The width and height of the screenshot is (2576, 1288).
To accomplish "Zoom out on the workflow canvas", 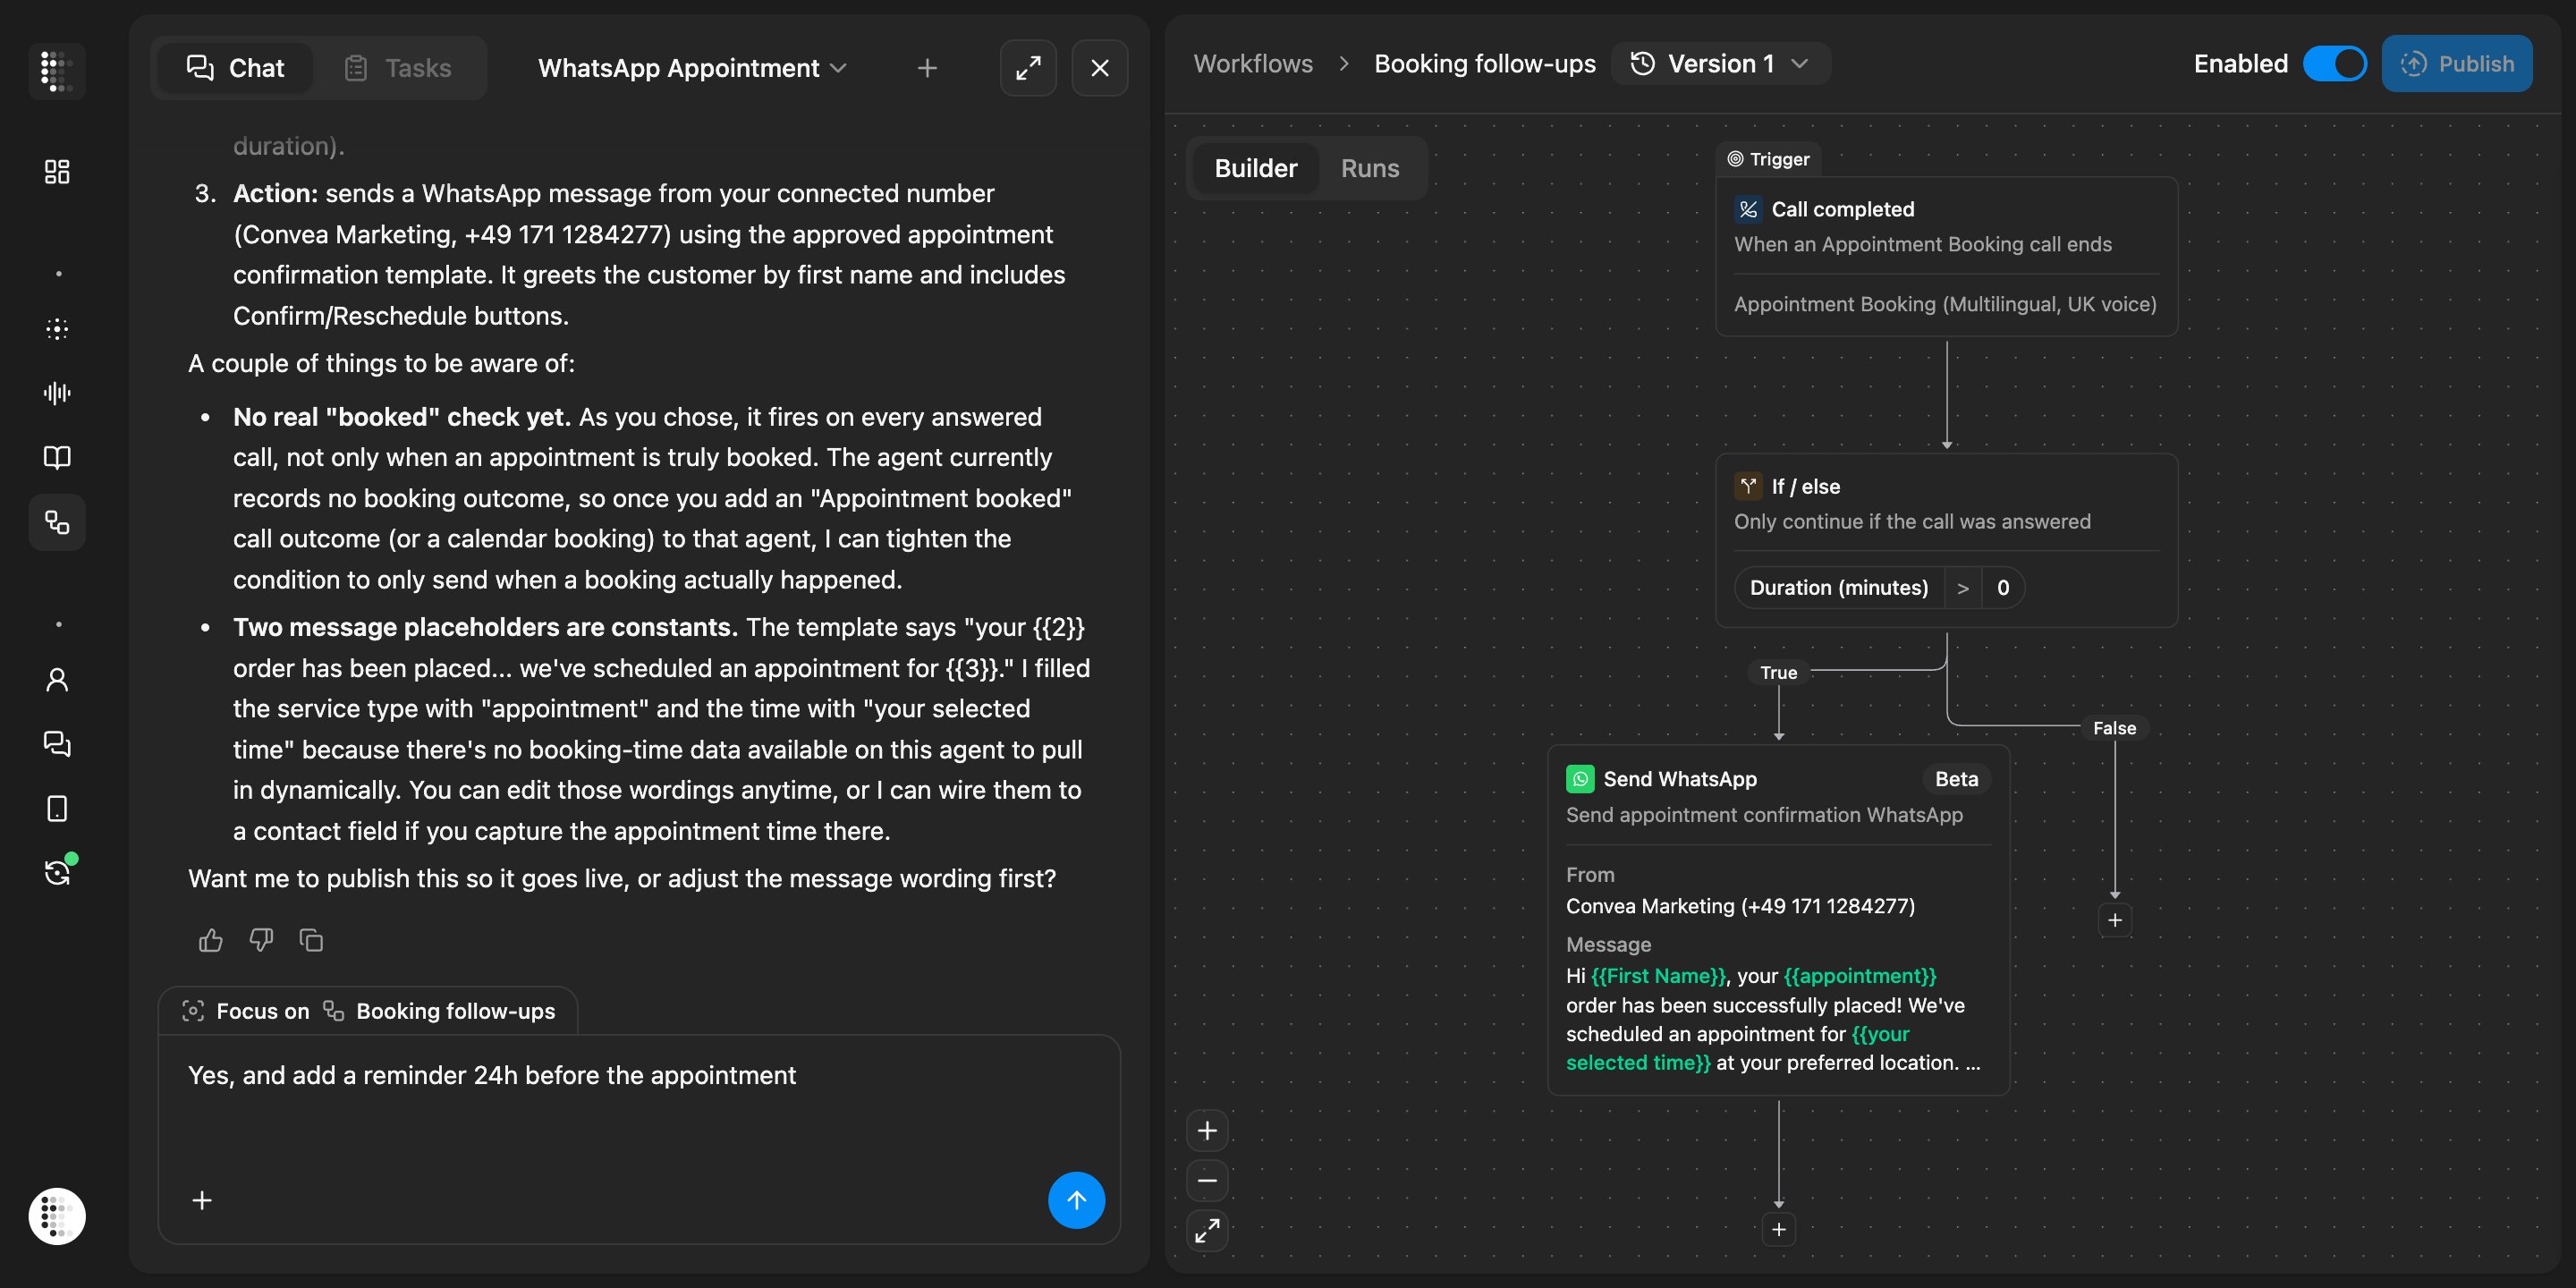I will coord(1207,1181).
